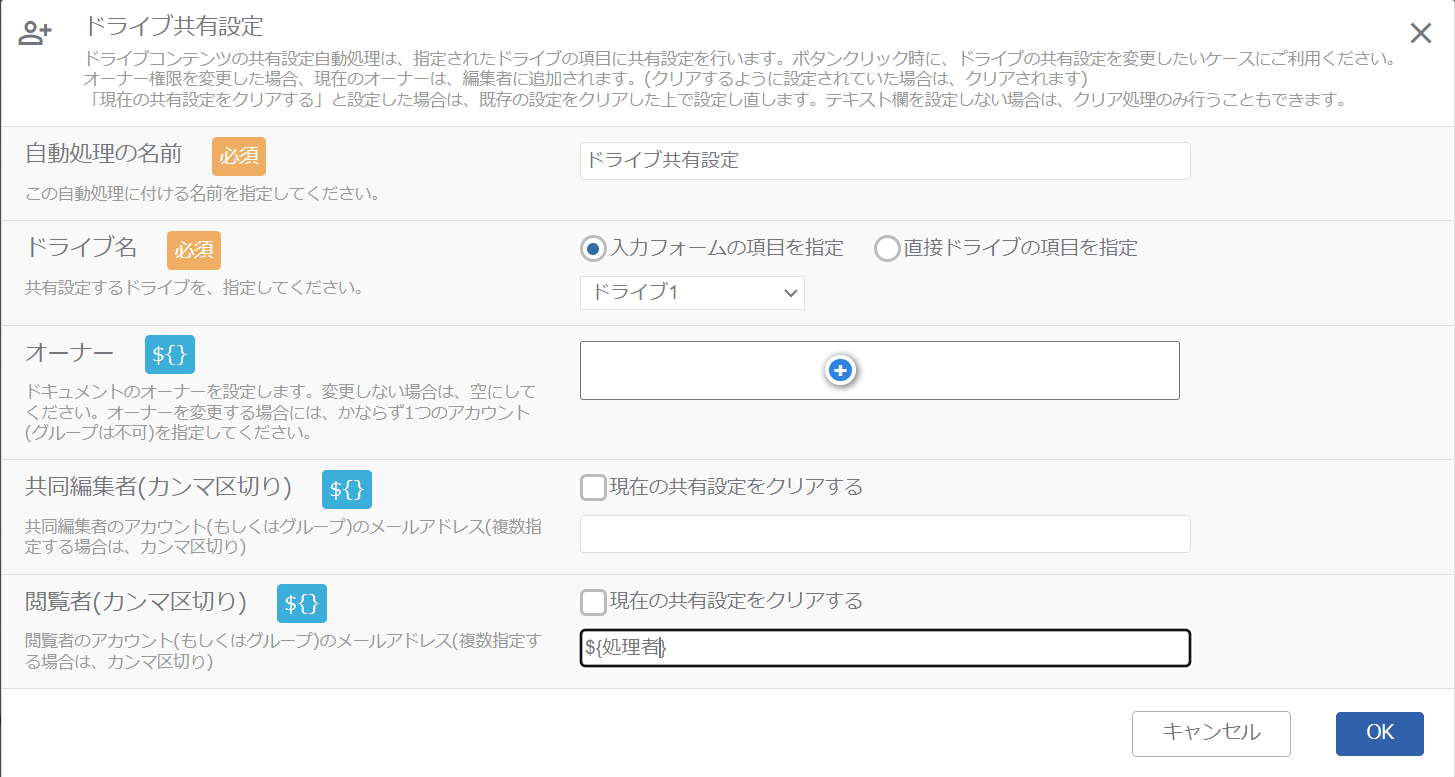The height and width of the screenshot is (777, 1455).
Task: Click the 必須 badge next to 自動処理の名前
Action: (x=239, y=157)
